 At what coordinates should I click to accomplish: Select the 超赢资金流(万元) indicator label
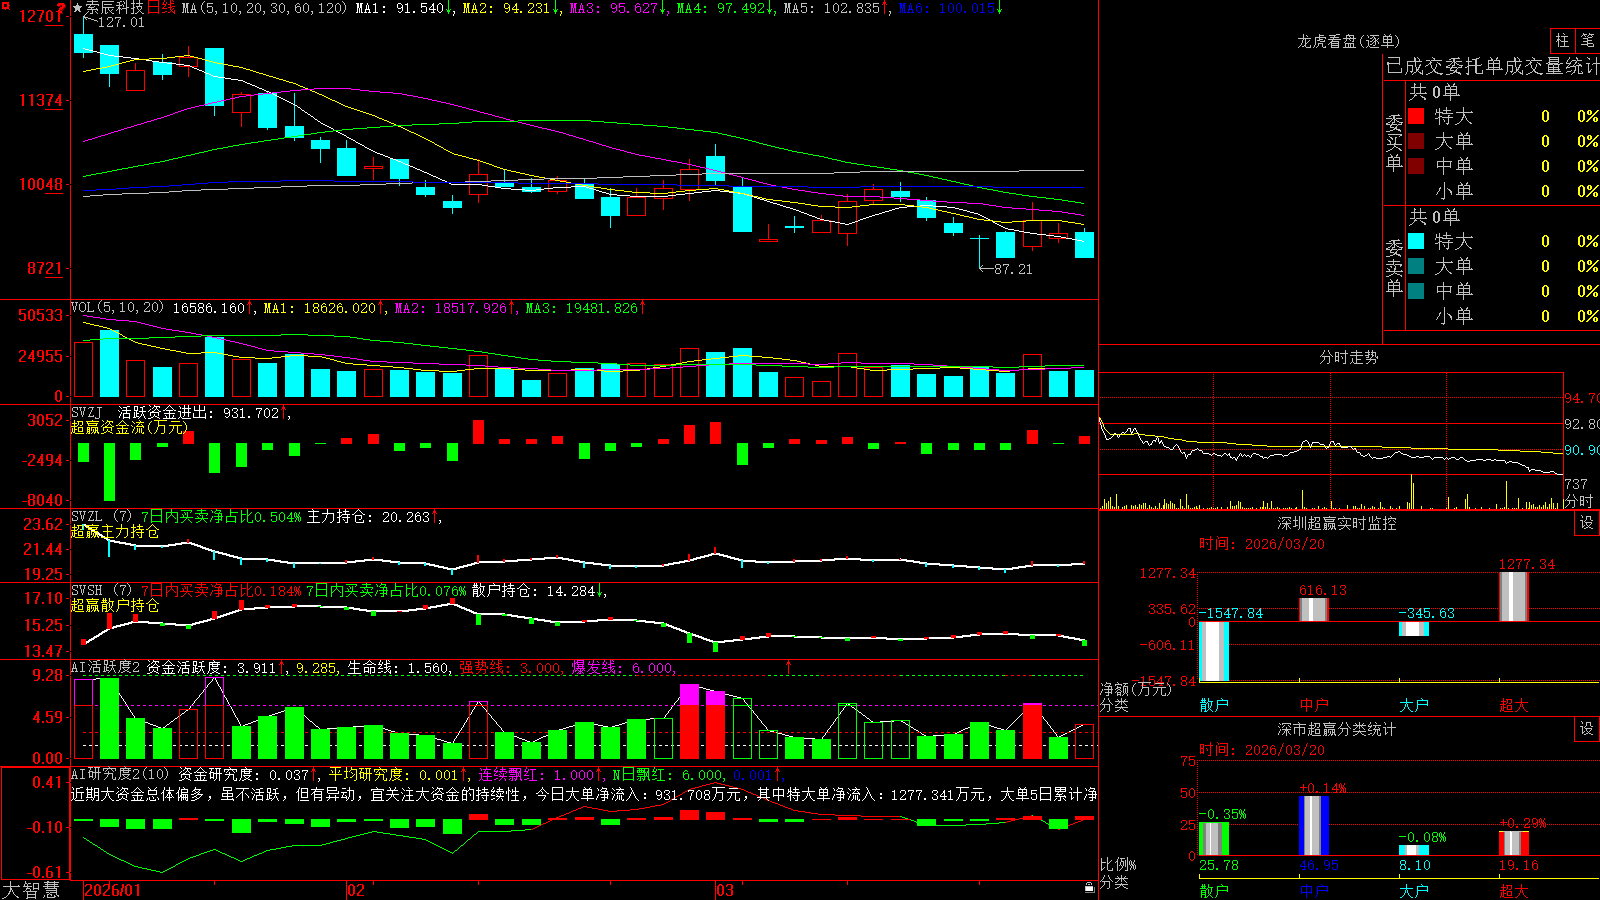pyautogui.click(x=129, y=427)
